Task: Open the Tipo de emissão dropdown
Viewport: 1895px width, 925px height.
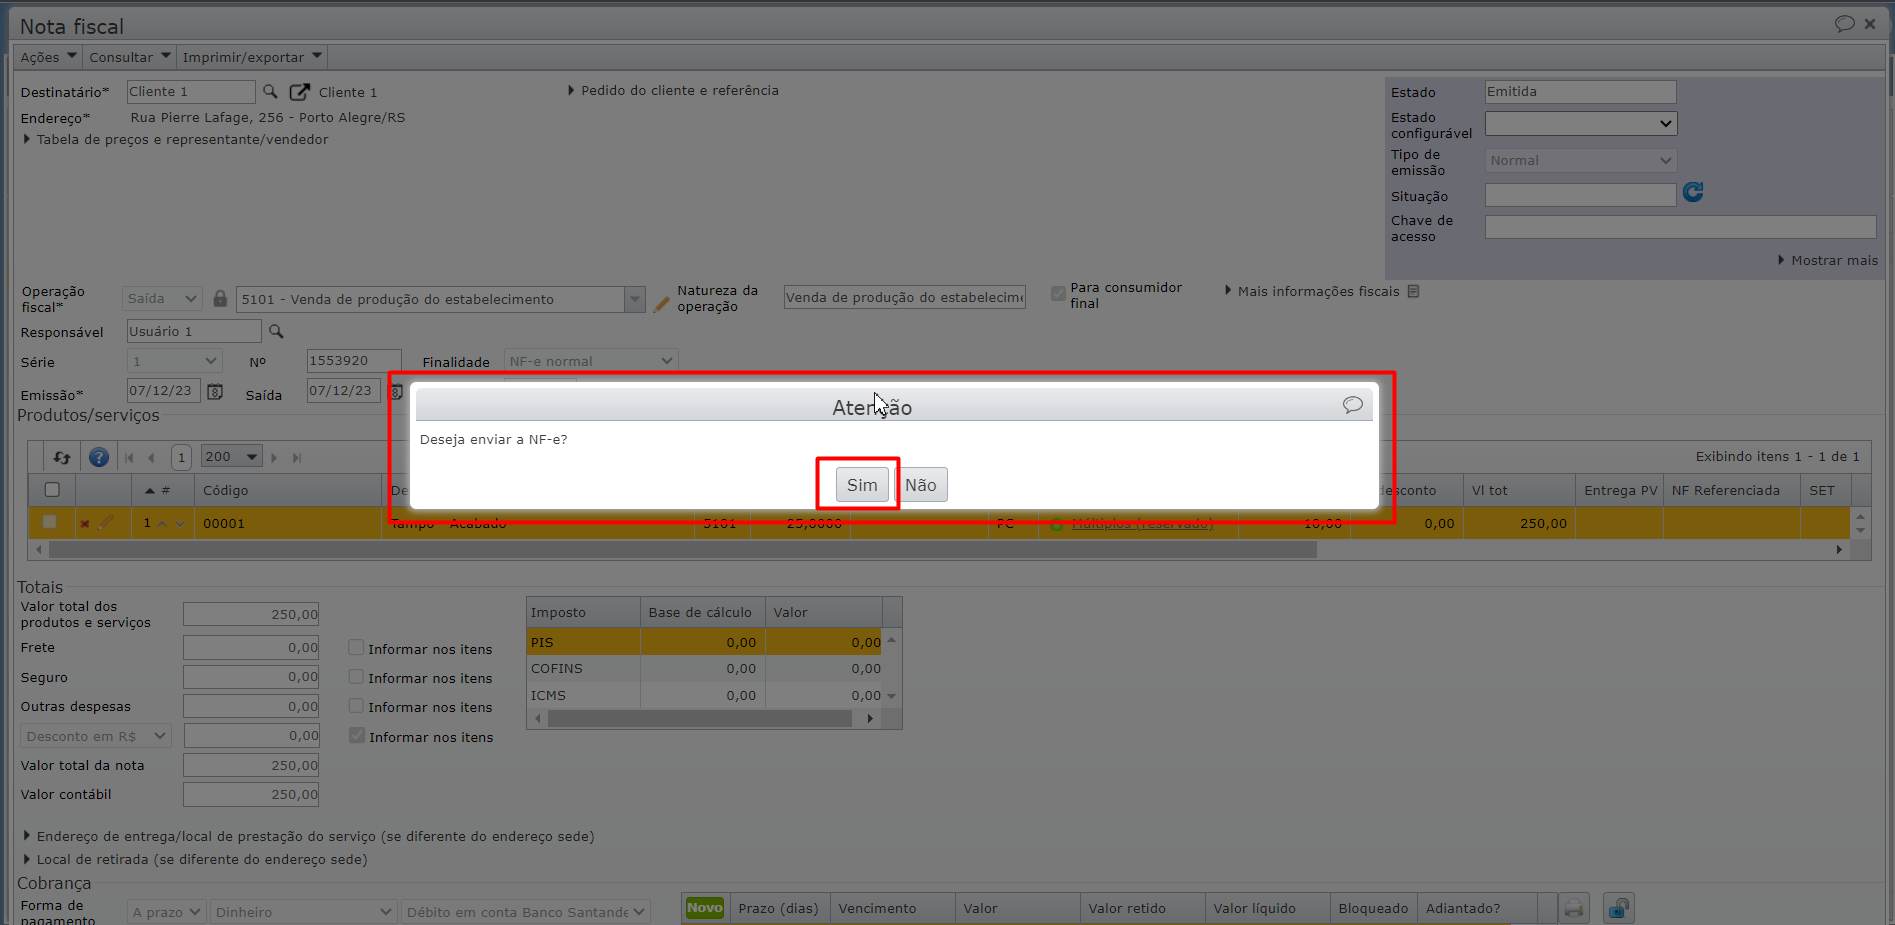Action: [x=1581, y=160]
